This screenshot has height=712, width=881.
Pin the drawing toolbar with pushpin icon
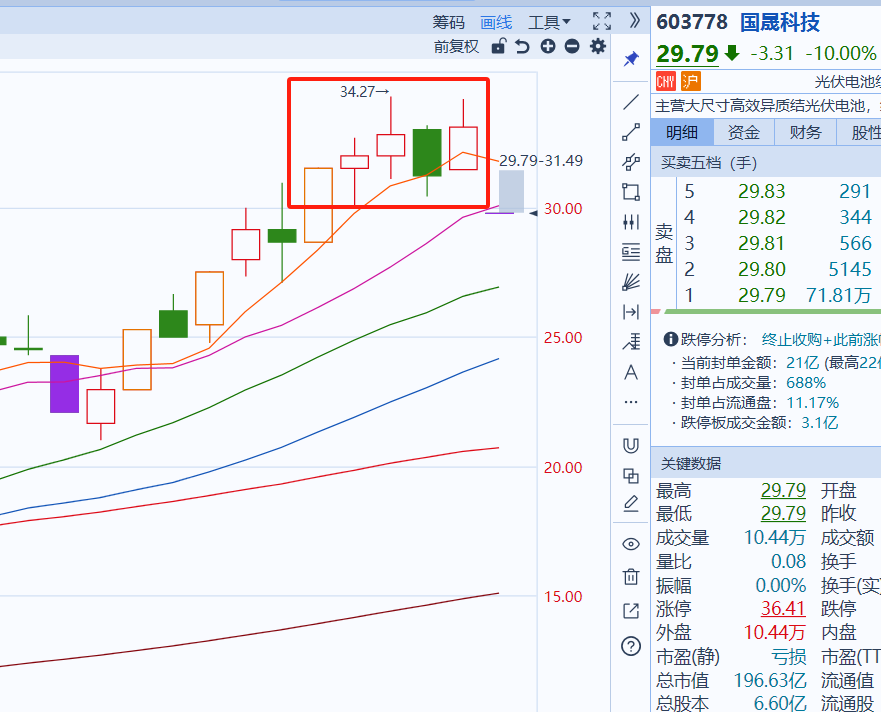[x=631, y=58]
